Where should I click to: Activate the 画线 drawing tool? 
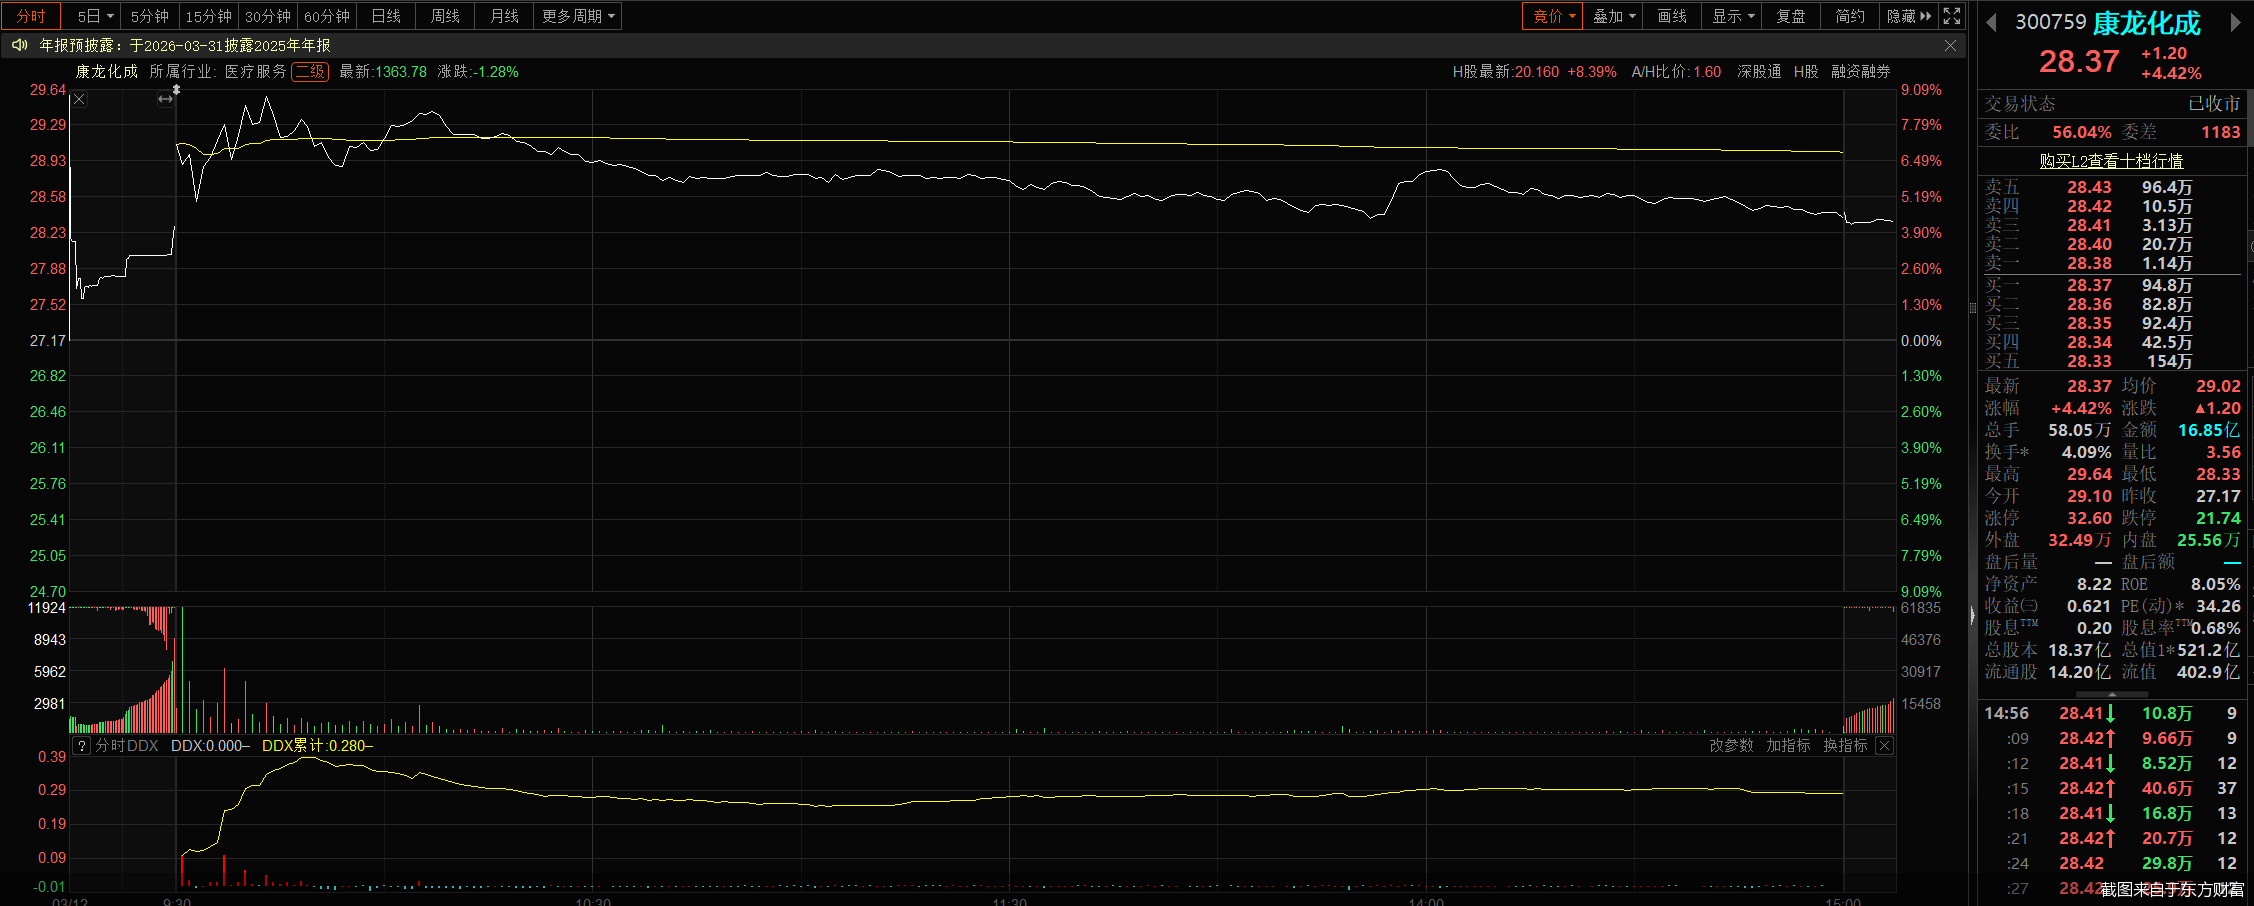point(1672,16)
